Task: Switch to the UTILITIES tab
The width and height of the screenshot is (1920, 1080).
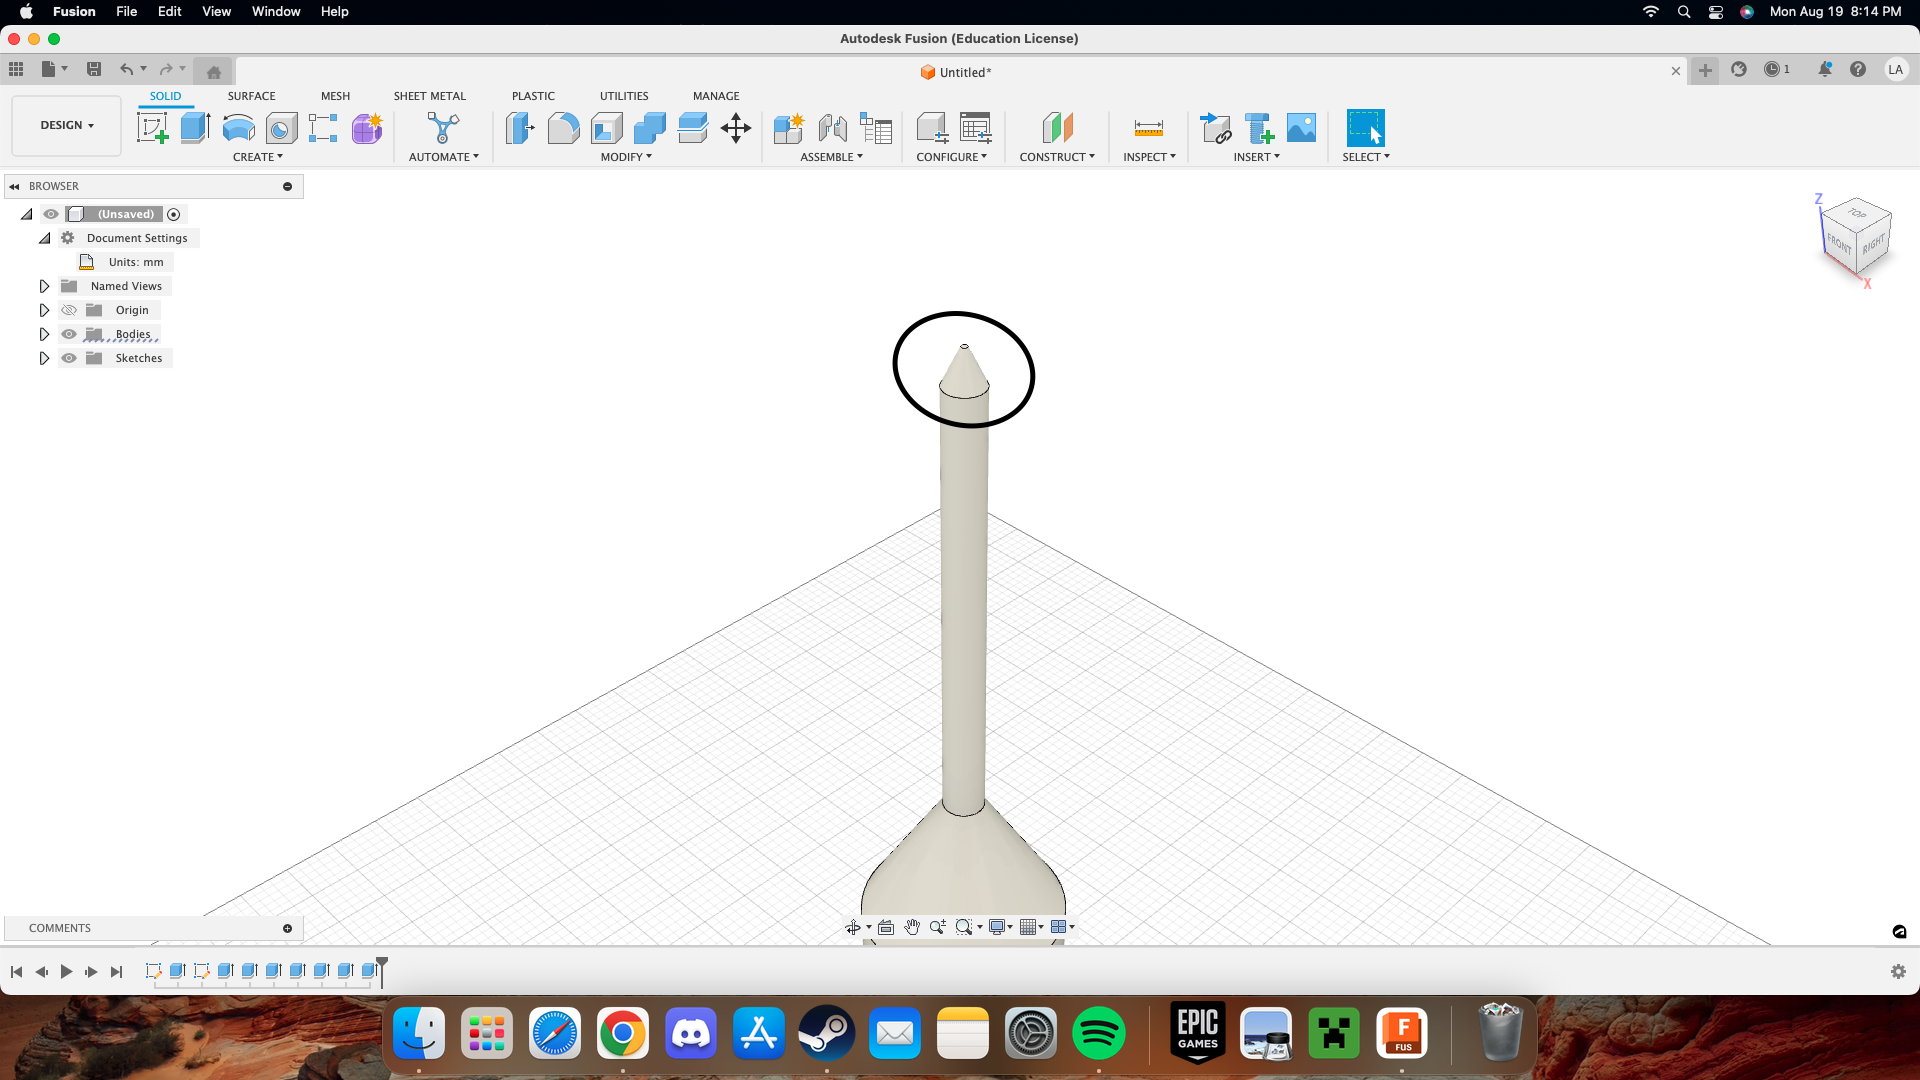Action: pyautogui.click(x=624, y=96)
